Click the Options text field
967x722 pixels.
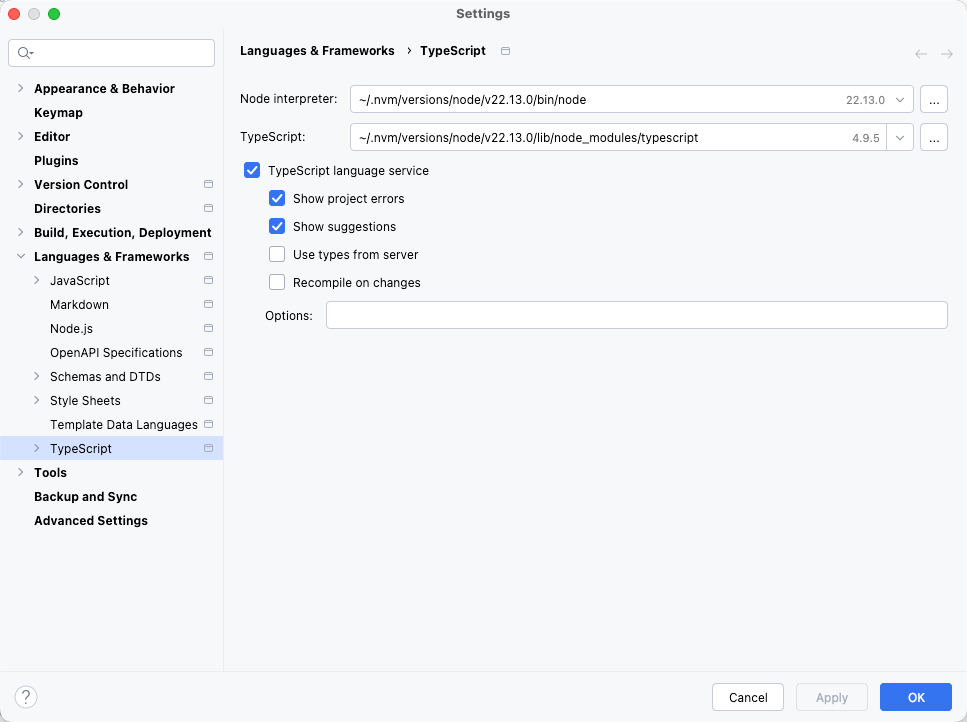click(x=636, y=315)
